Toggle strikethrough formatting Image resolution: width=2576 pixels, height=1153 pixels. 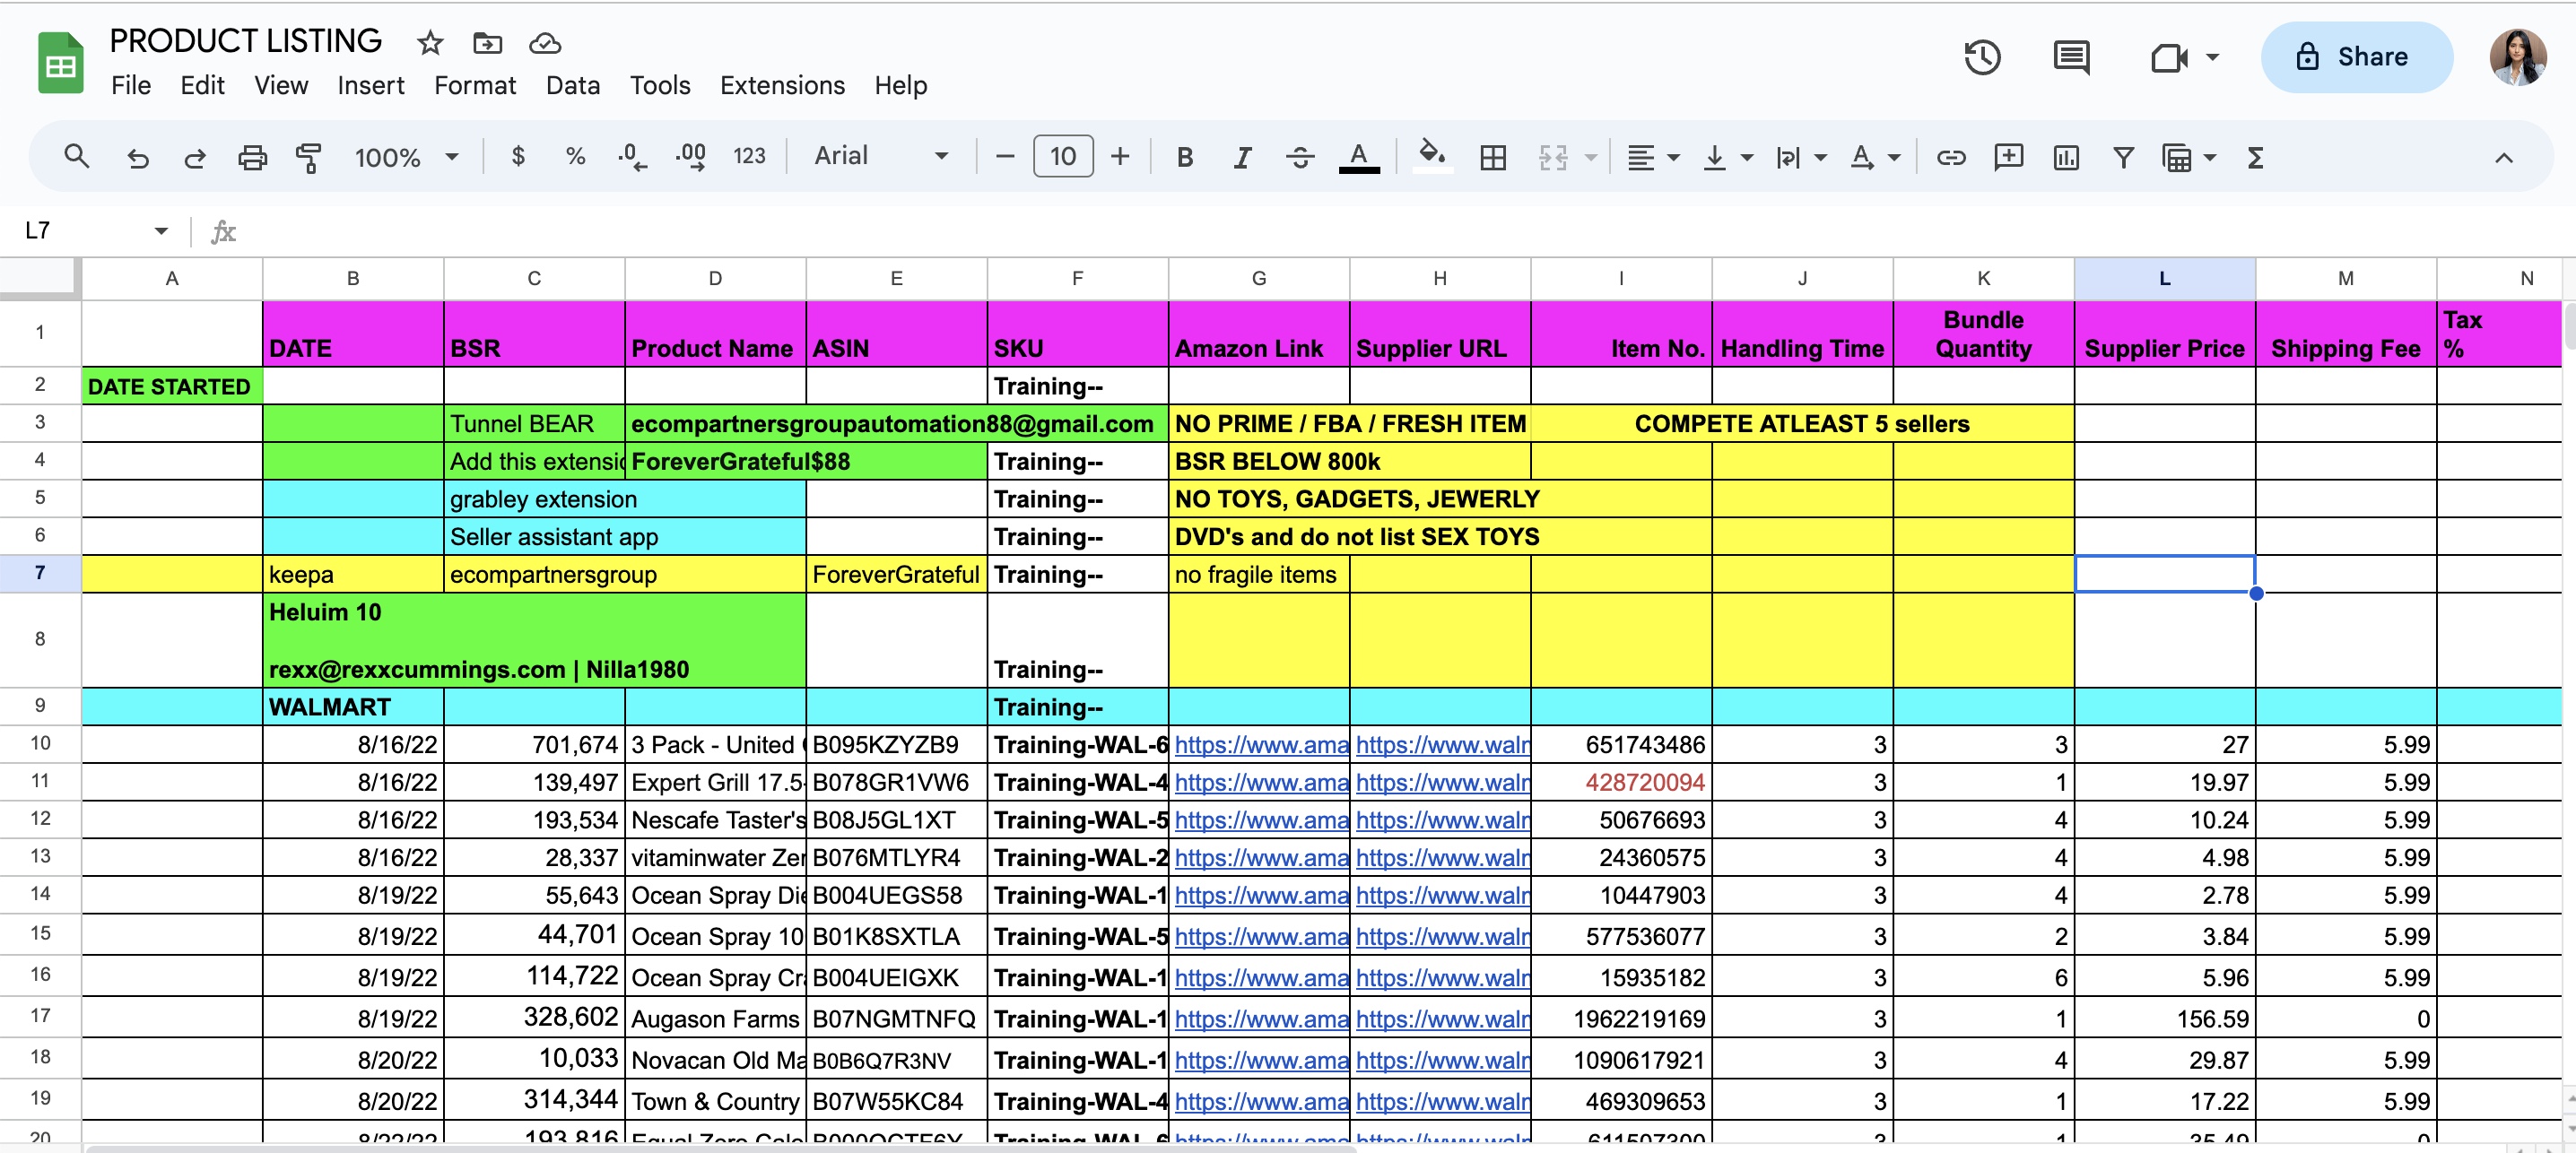pos(1299,157)
